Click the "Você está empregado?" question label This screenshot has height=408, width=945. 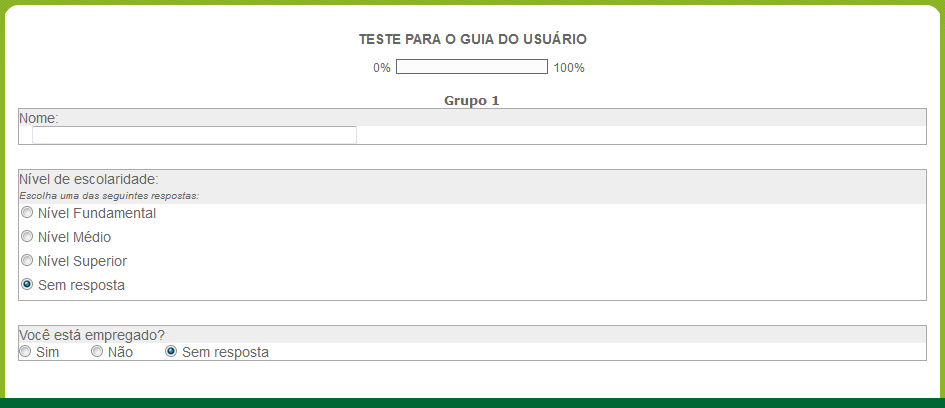coord(92,335)
